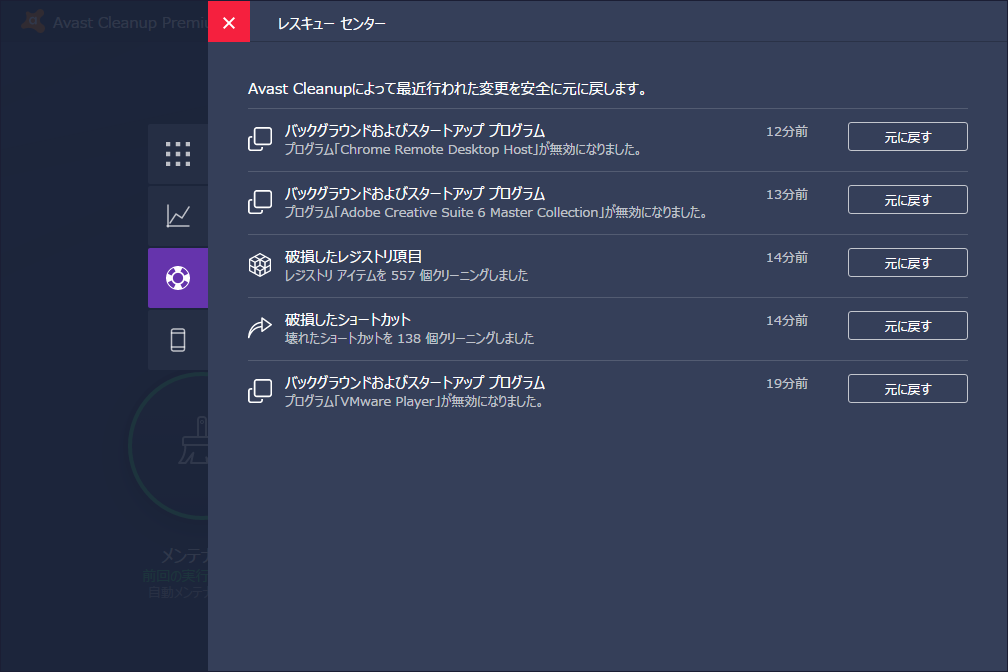Click 元に戻す for the VMware Player entry

(x=907, y=389)
